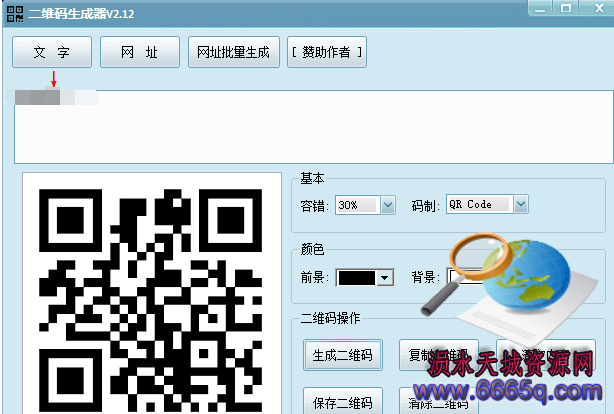Generate QR code with 生成二维码 button

343,355
